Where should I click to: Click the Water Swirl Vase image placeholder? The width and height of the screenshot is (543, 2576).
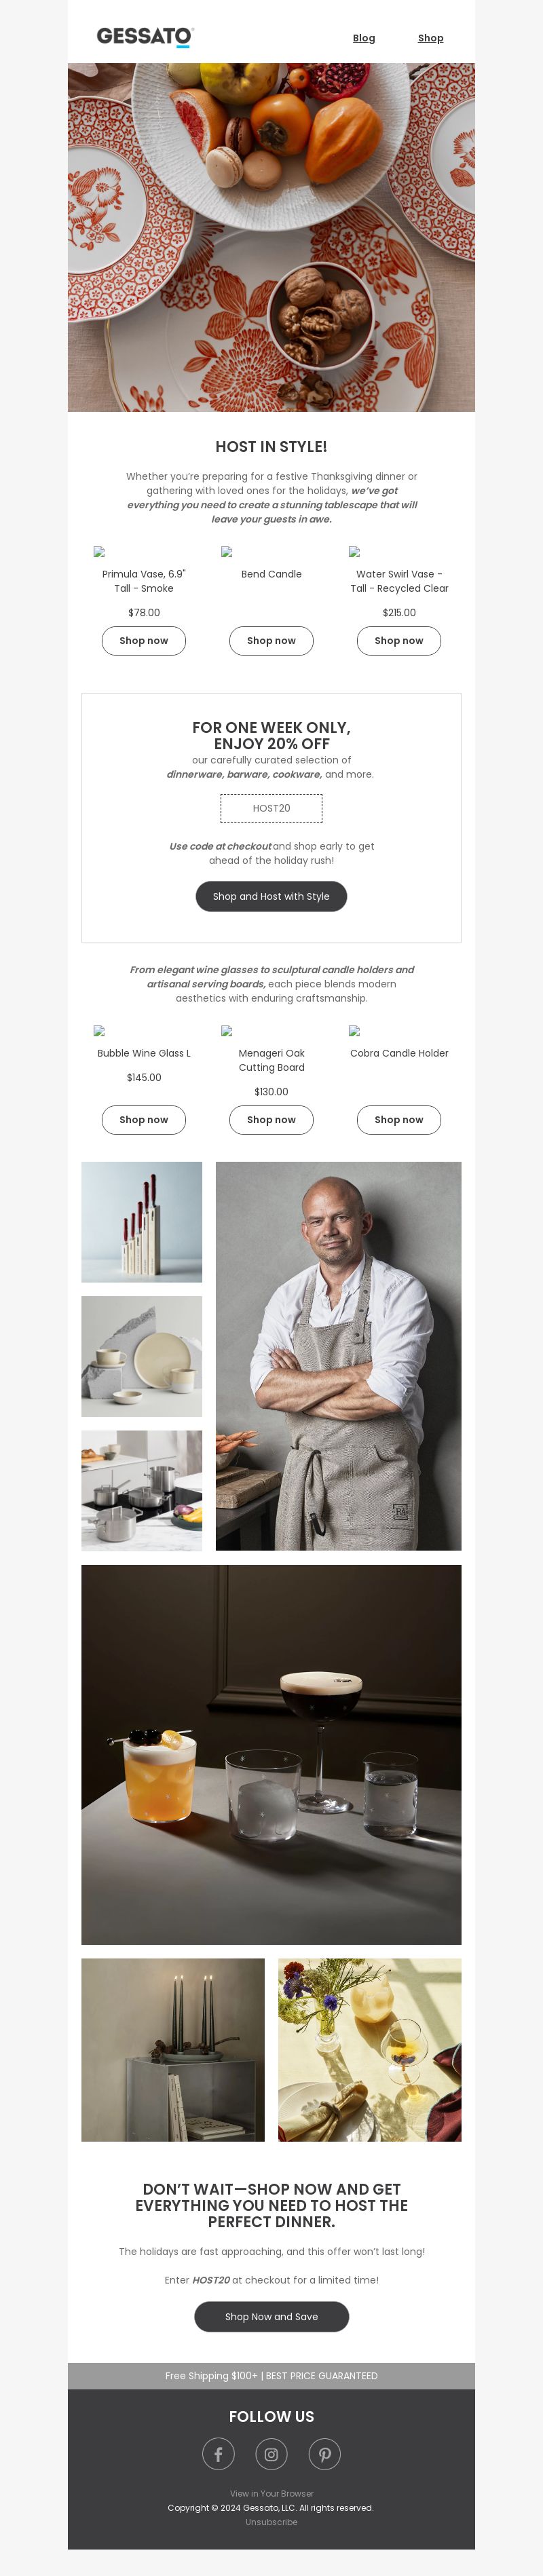pyautogui.click(x=354, y=552)
